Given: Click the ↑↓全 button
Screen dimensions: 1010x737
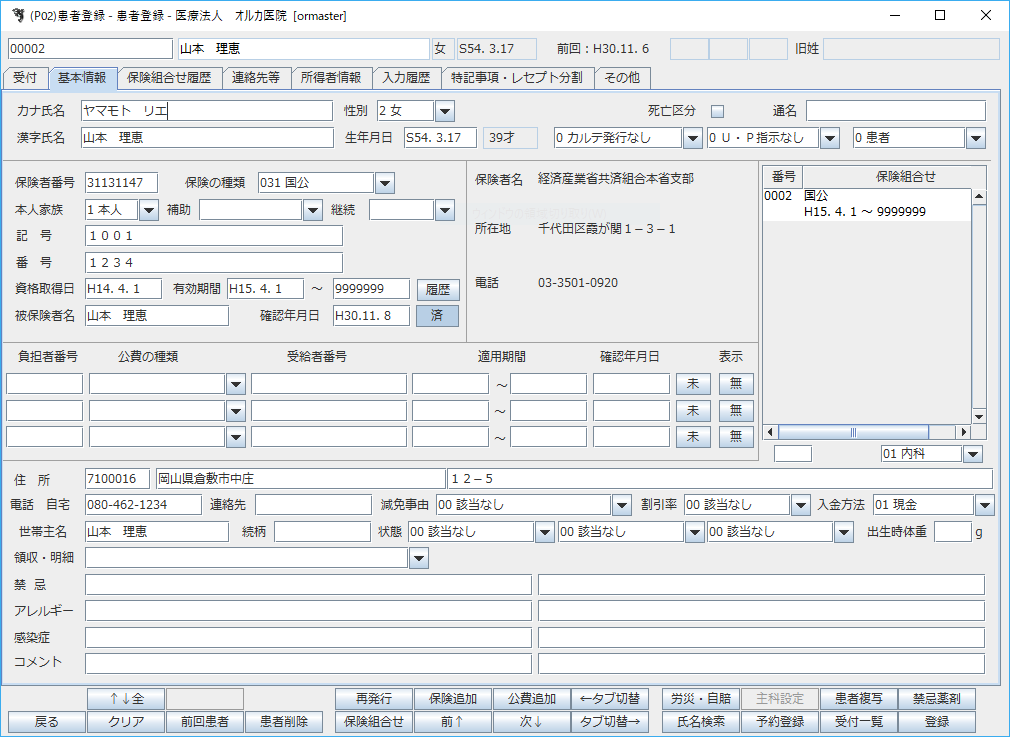Looking at the screenshot, I should coord(126,698).
